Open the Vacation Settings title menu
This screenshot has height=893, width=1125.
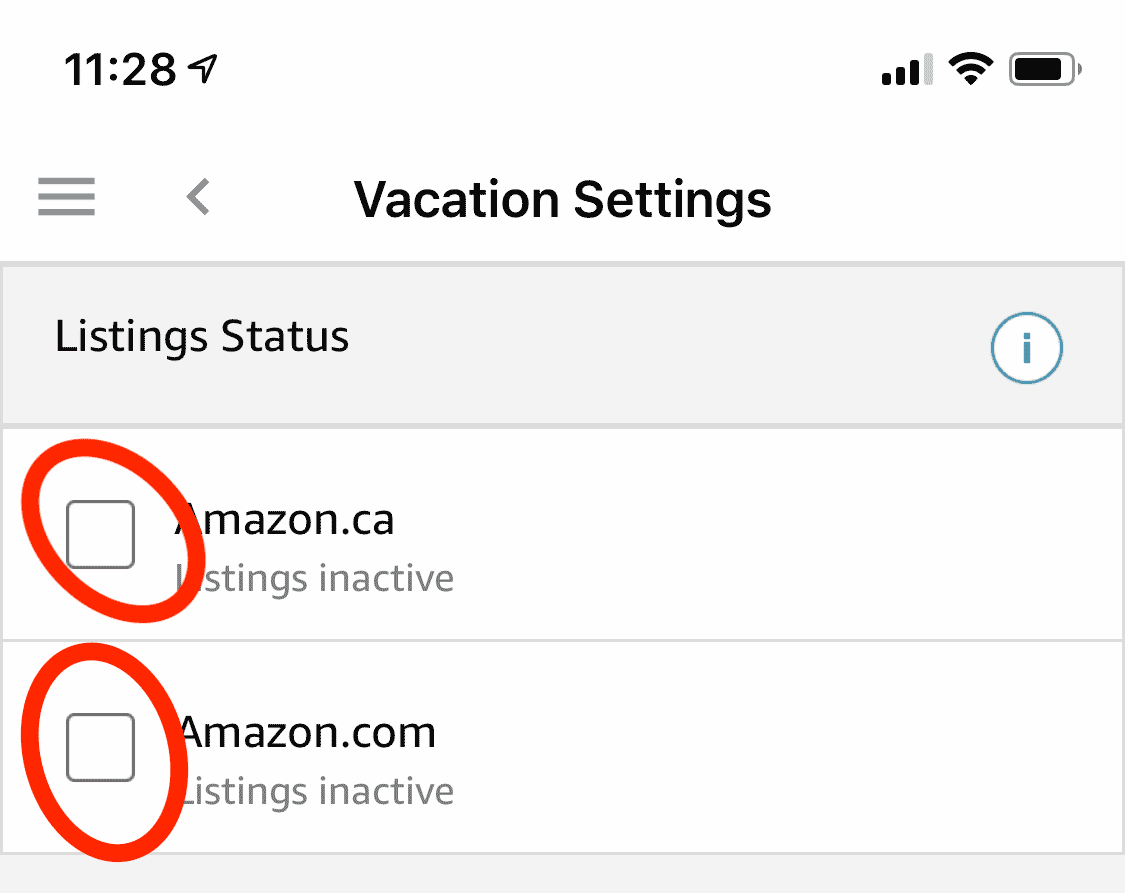562,199
